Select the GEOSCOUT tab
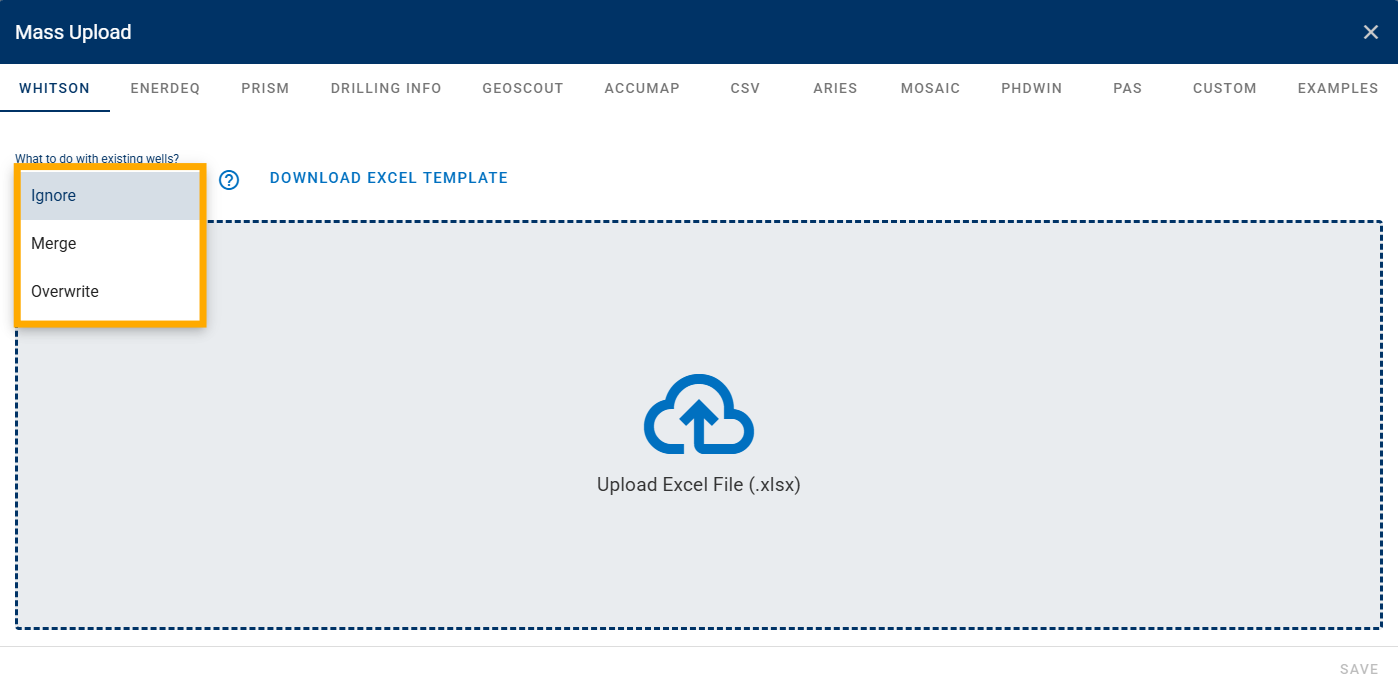 pyautogui.click(x=523, y=88)
